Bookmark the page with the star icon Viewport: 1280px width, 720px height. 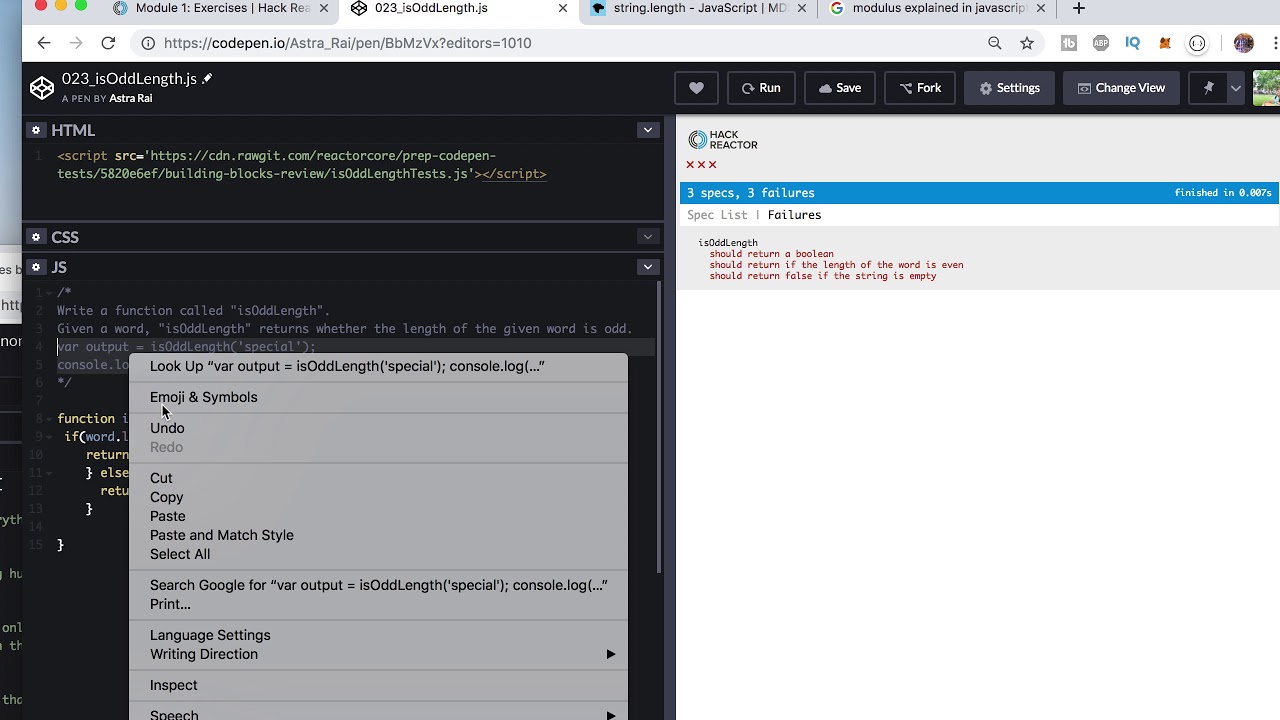(x=1027, y=43)
